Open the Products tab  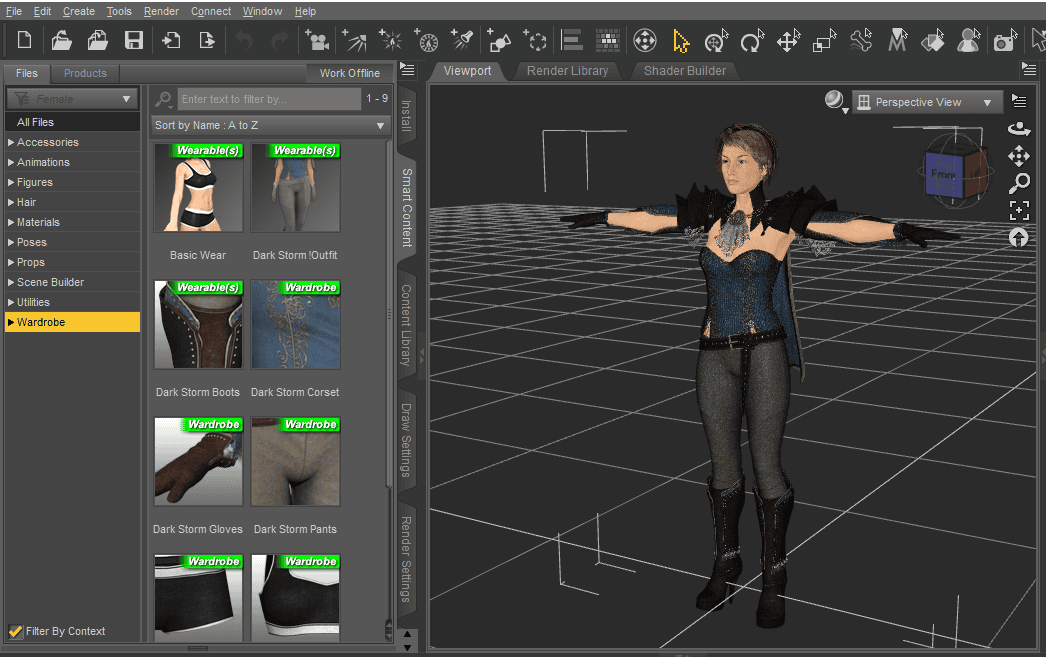tap(85, 73)
